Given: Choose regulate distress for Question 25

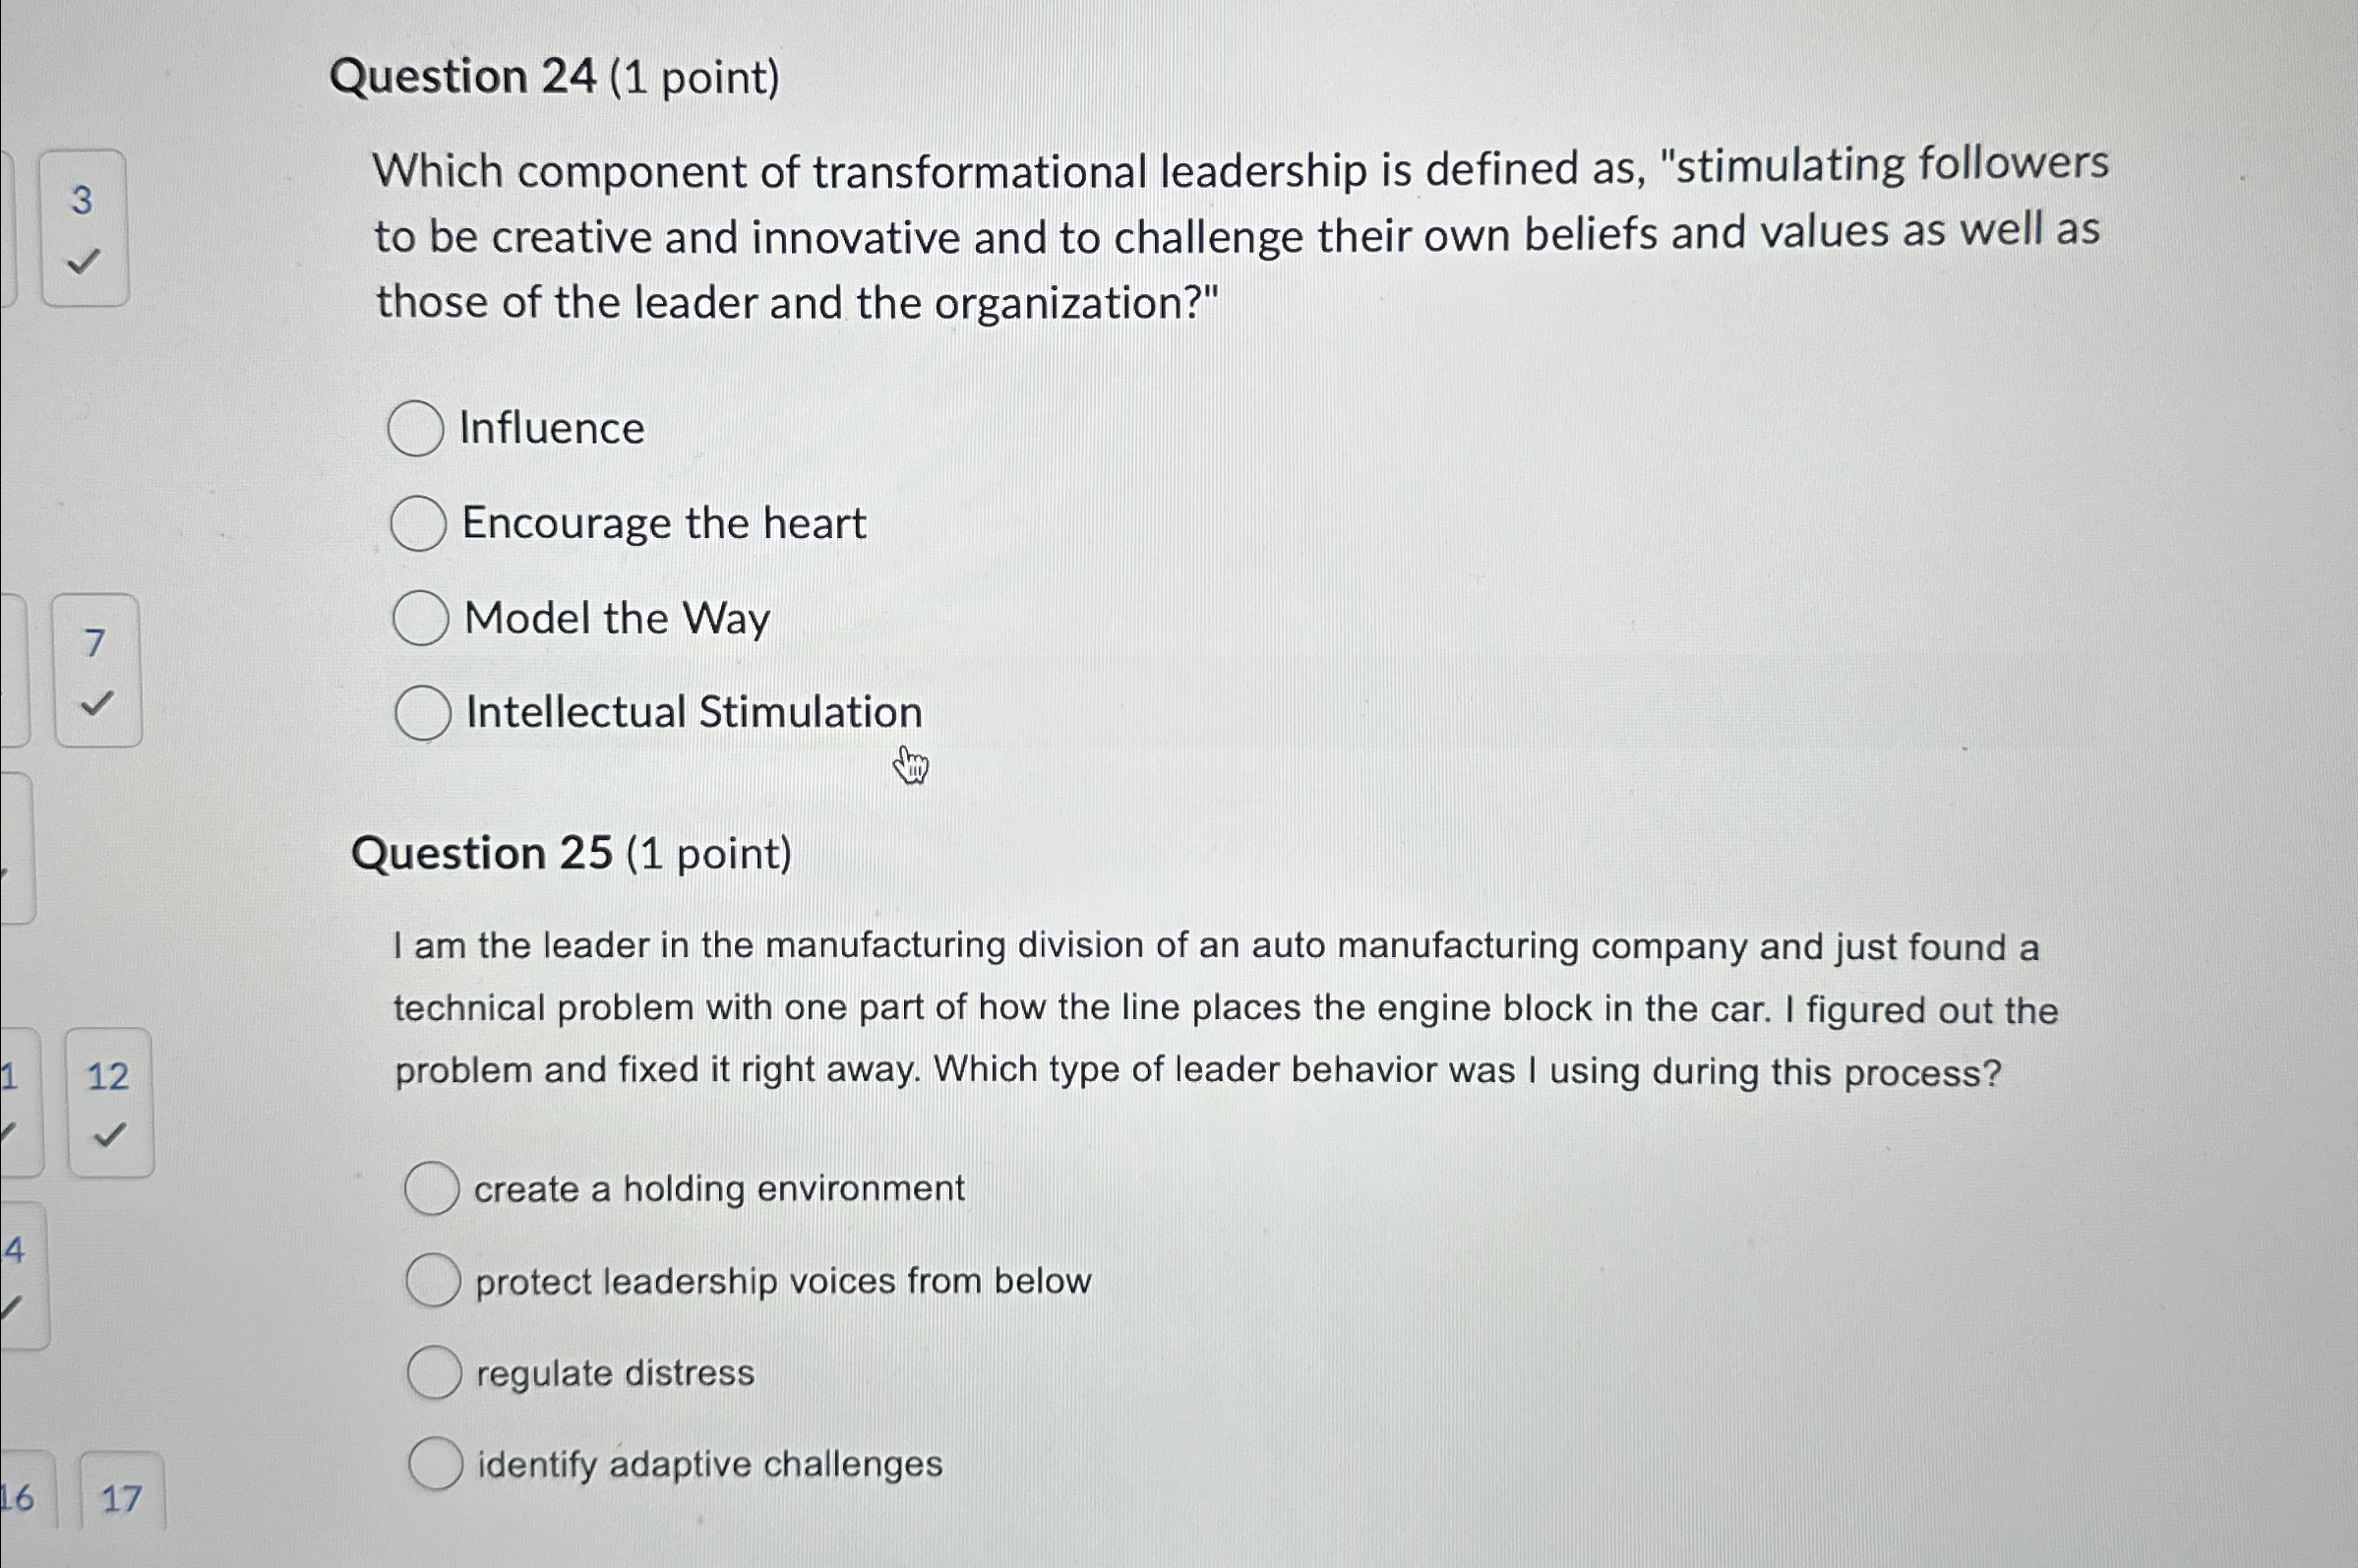Looking at the screenshot, I should click(437, 1374).
